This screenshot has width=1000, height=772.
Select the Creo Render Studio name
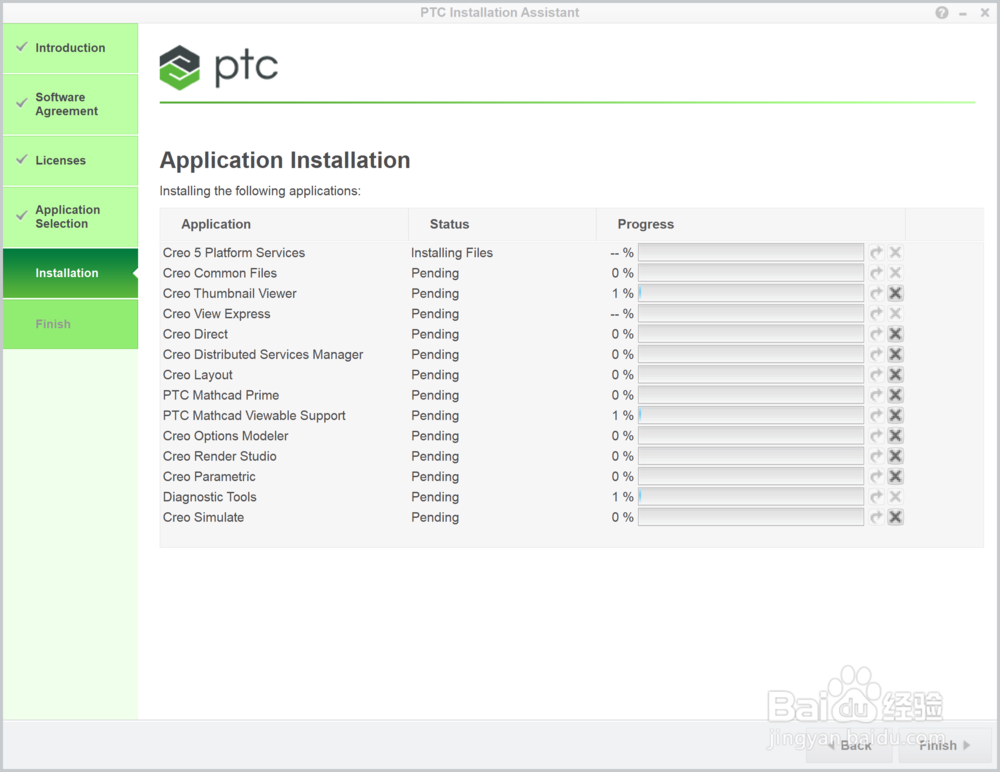click(219, 456)
